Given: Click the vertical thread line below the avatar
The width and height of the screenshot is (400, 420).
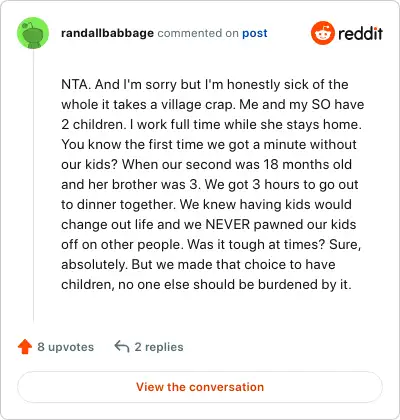Looking at the screenshot, I should point(33,186).
